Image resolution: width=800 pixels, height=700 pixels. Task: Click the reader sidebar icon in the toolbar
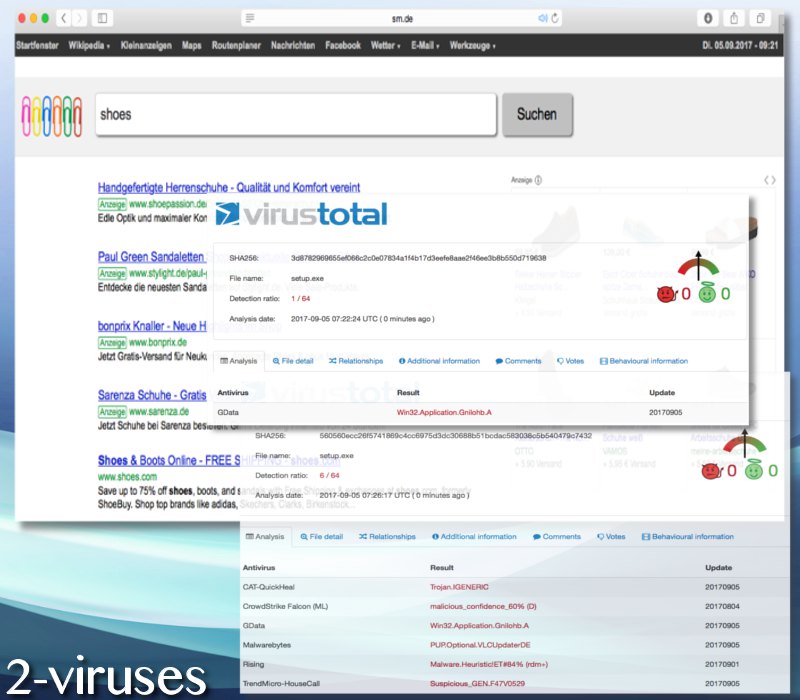250,17
